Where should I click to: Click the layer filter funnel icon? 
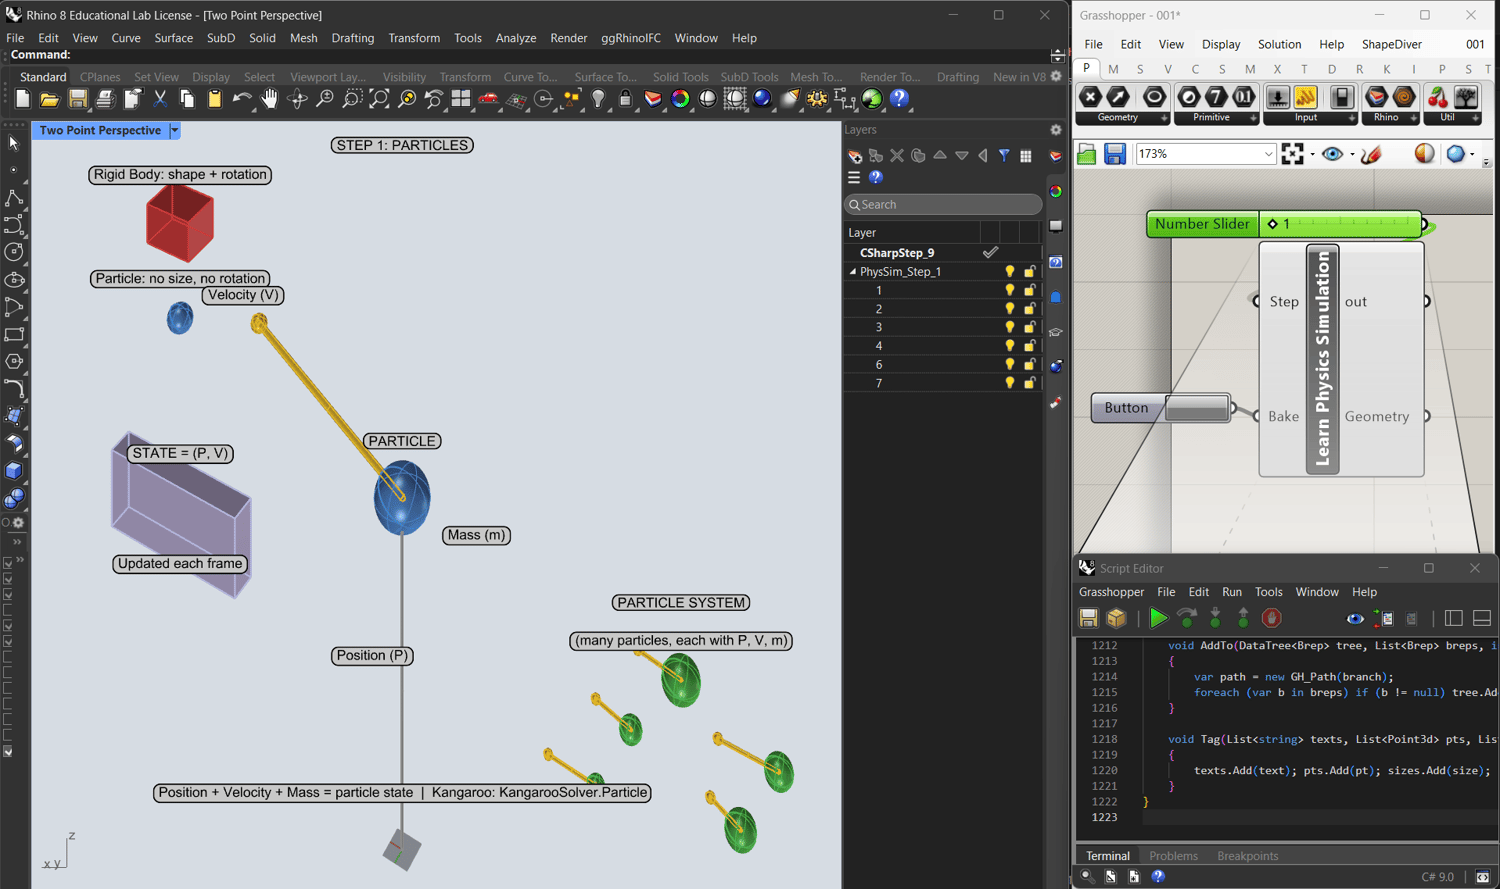pyautogui.click(x=1004, y=156)
